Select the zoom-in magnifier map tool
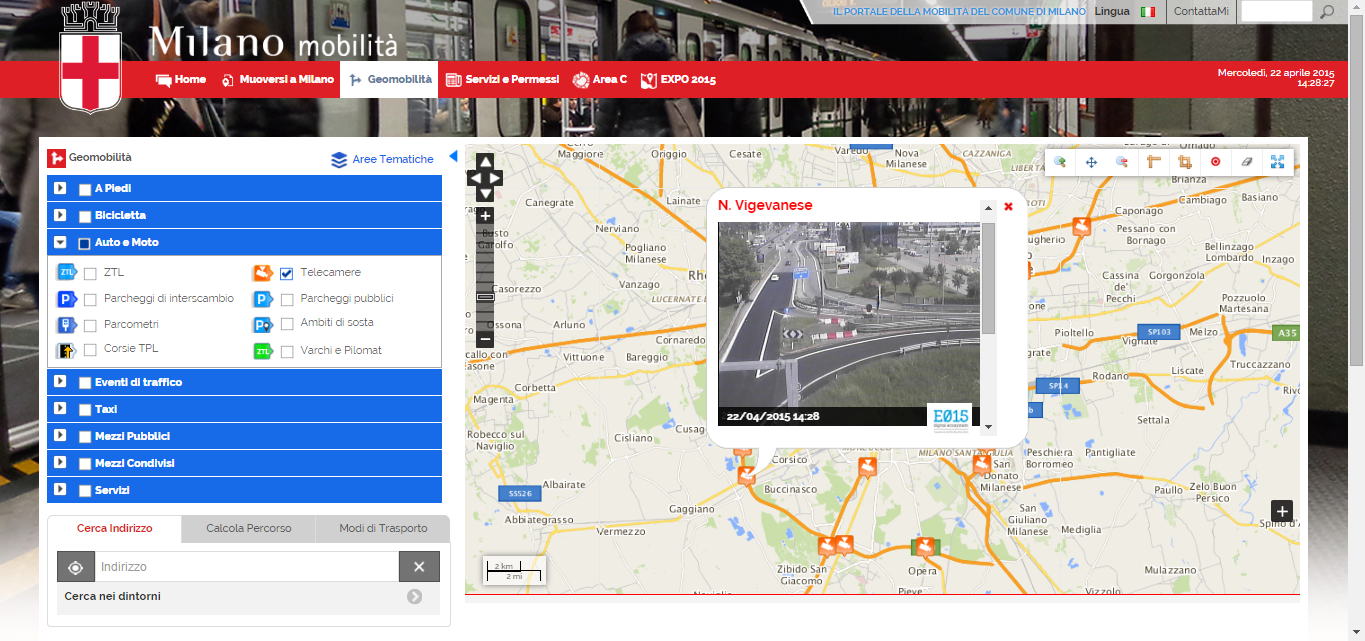 coord(1059,162)
